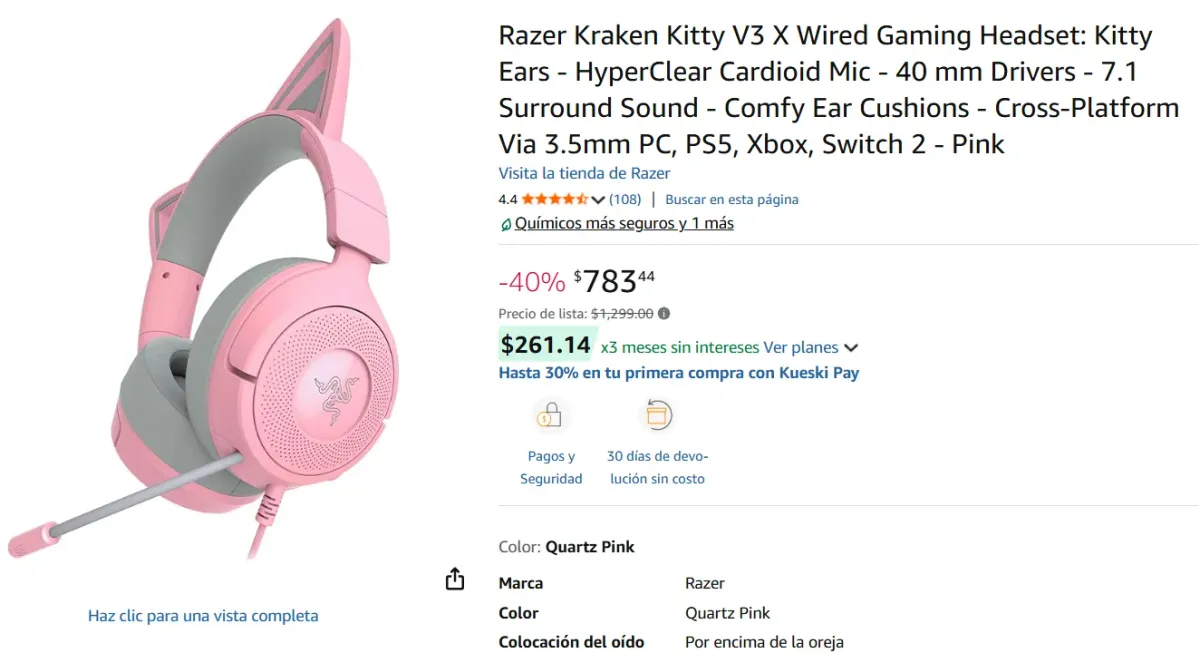The image size is (1200, 653).
Task: Click the Químicos más seguros leaf badge
Action: 505,223
